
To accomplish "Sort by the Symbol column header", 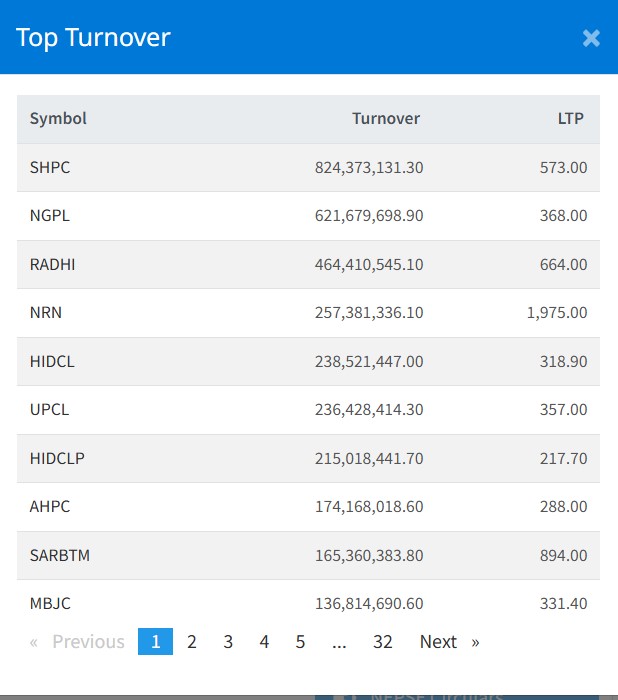I will point(58,118).
